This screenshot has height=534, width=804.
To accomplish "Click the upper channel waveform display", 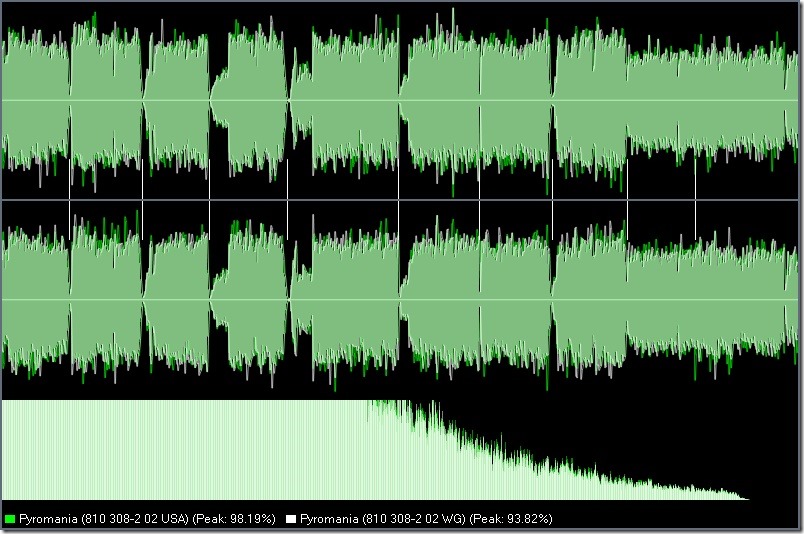I will point(400,101).
